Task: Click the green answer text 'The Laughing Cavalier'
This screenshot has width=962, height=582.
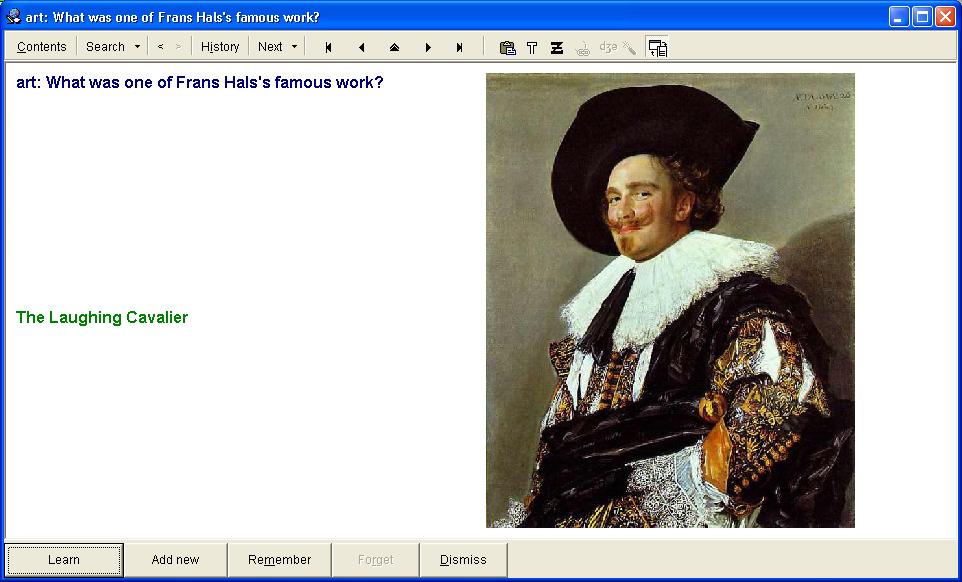Action: (x=102, y=318)
